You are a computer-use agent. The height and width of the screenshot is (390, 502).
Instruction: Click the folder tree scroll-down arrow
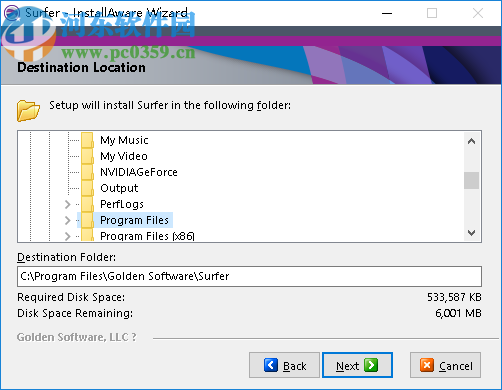tap(471, 232)
